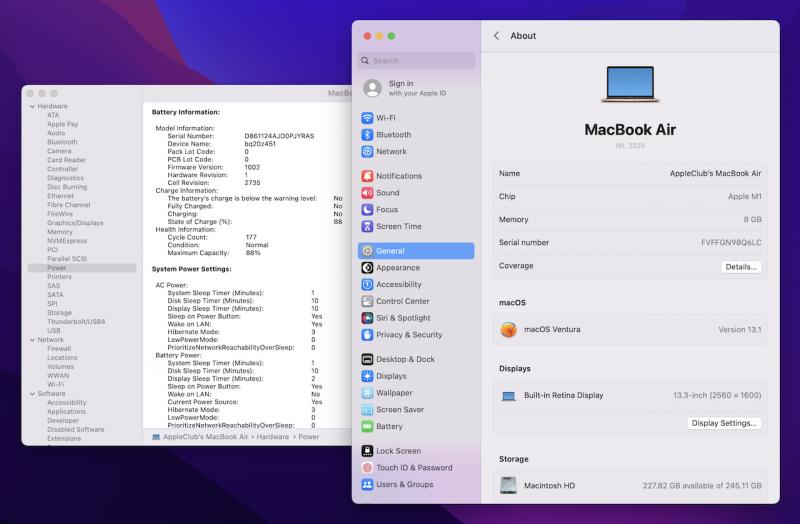Image resolution: width=800 pixels, height=524 pixels.
Task: Open Bluetooth icon in System Settings sidebar
Action: click(x=367, y=135)
